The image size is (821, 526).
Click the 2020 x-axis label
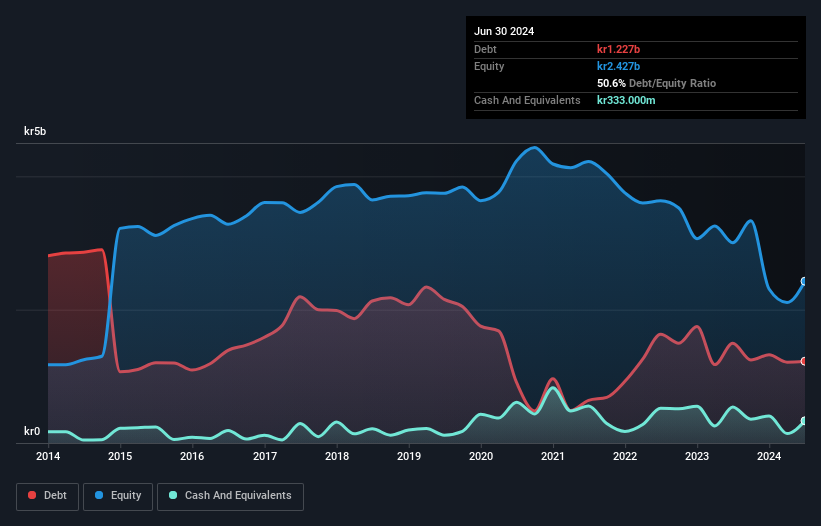[x=481, y=456]
